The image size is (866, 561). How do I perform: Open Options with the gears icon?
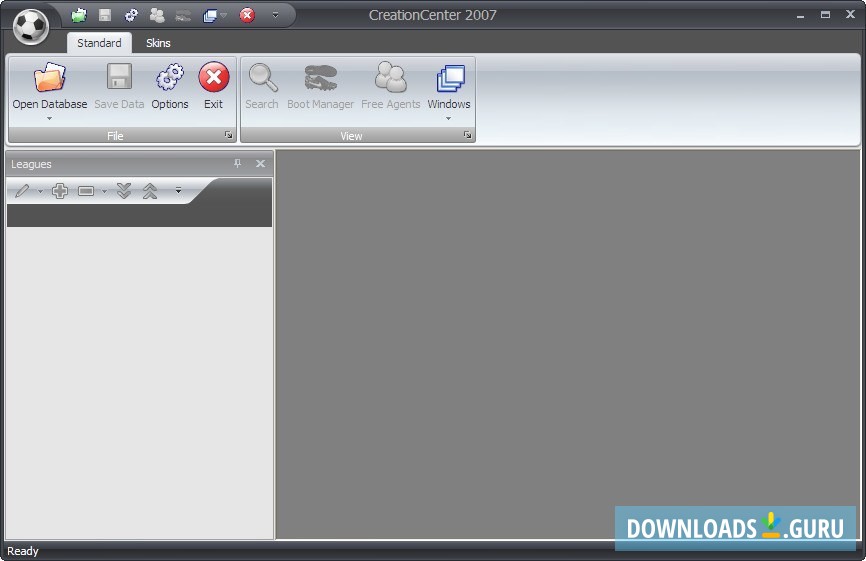170,87
